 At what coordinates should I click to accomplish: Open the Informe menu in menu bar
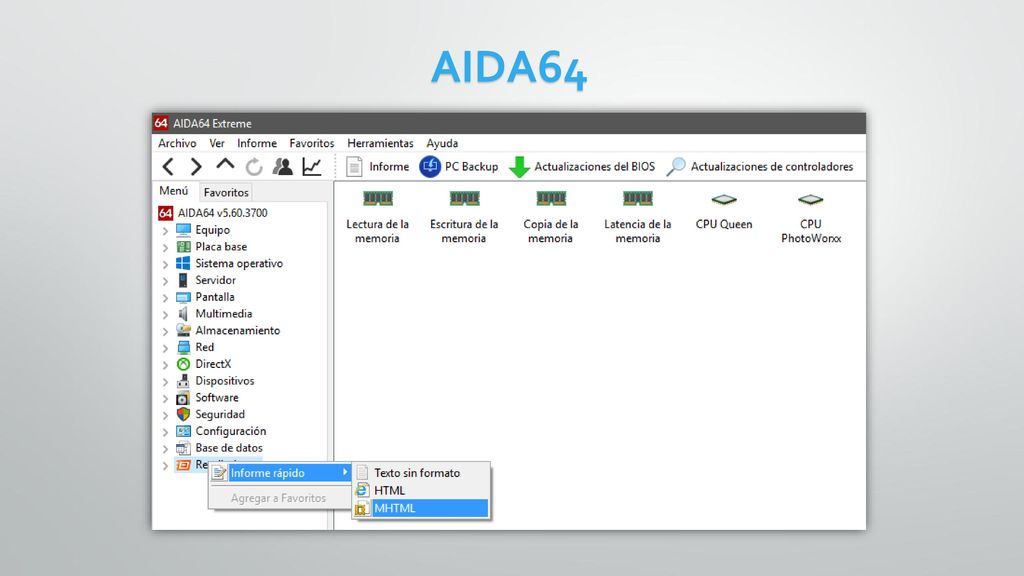click(257, 143)
